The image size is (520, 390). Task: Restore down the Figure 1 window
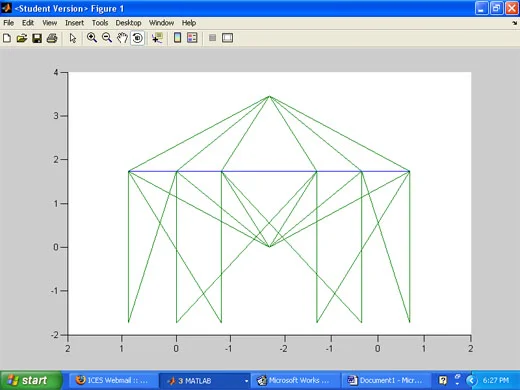[496, 8]
